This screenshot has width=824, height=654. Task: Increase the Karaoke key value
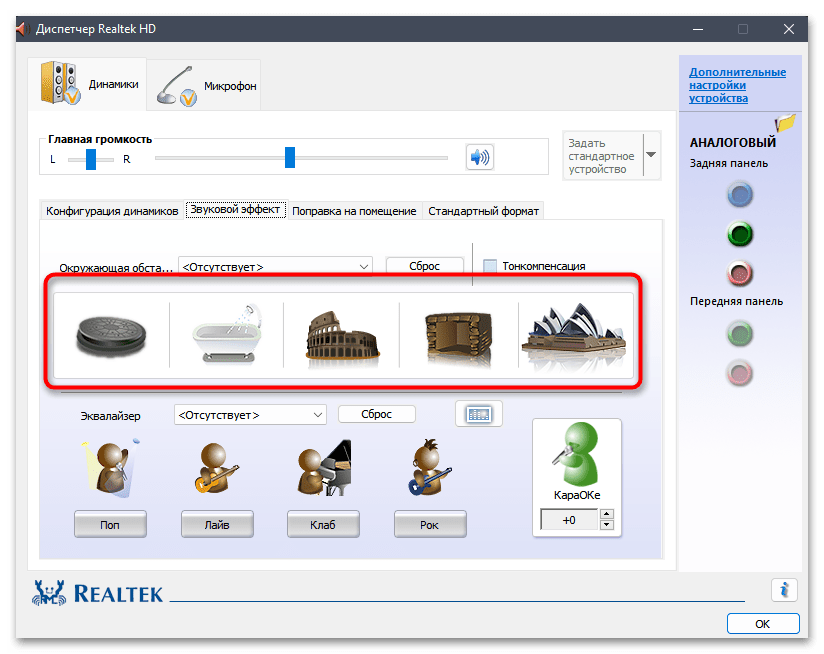(607, 514)
